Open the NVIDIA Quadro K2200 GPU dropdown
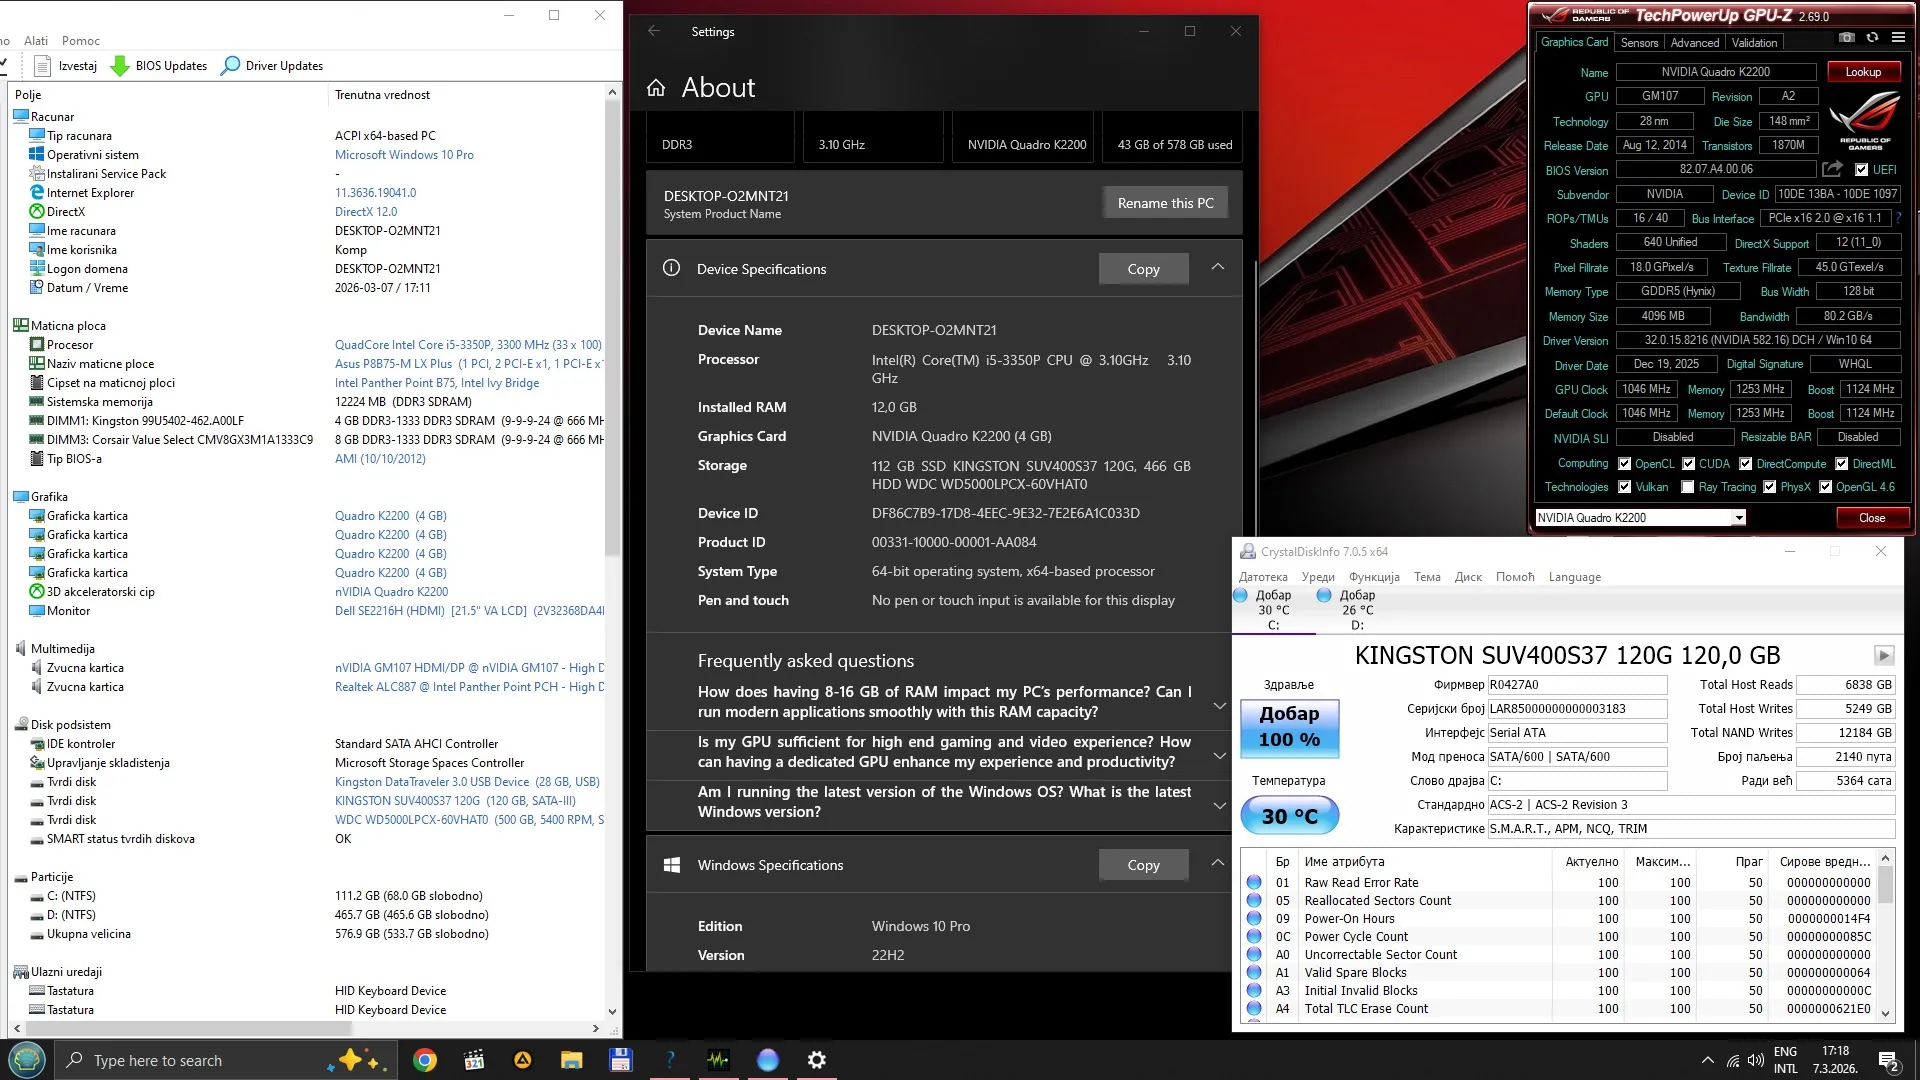This screenshot has height=1080, width=1920. tap(1739, 518)
